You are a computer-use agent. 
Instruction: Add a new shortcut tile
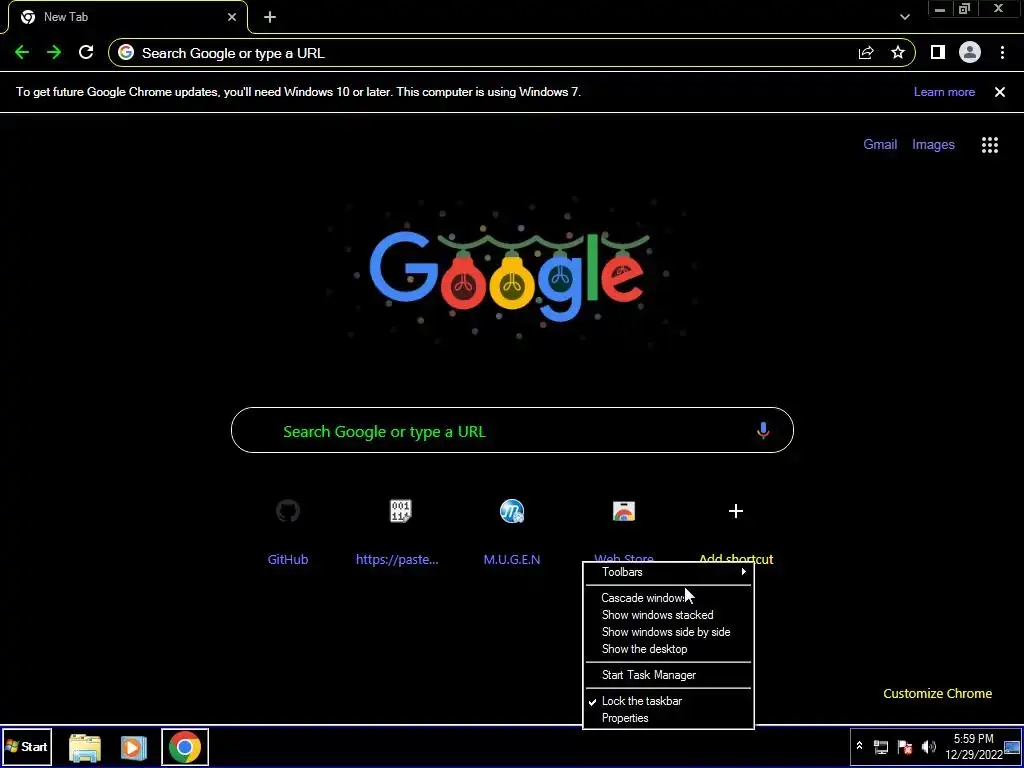(x=736, y=534)
